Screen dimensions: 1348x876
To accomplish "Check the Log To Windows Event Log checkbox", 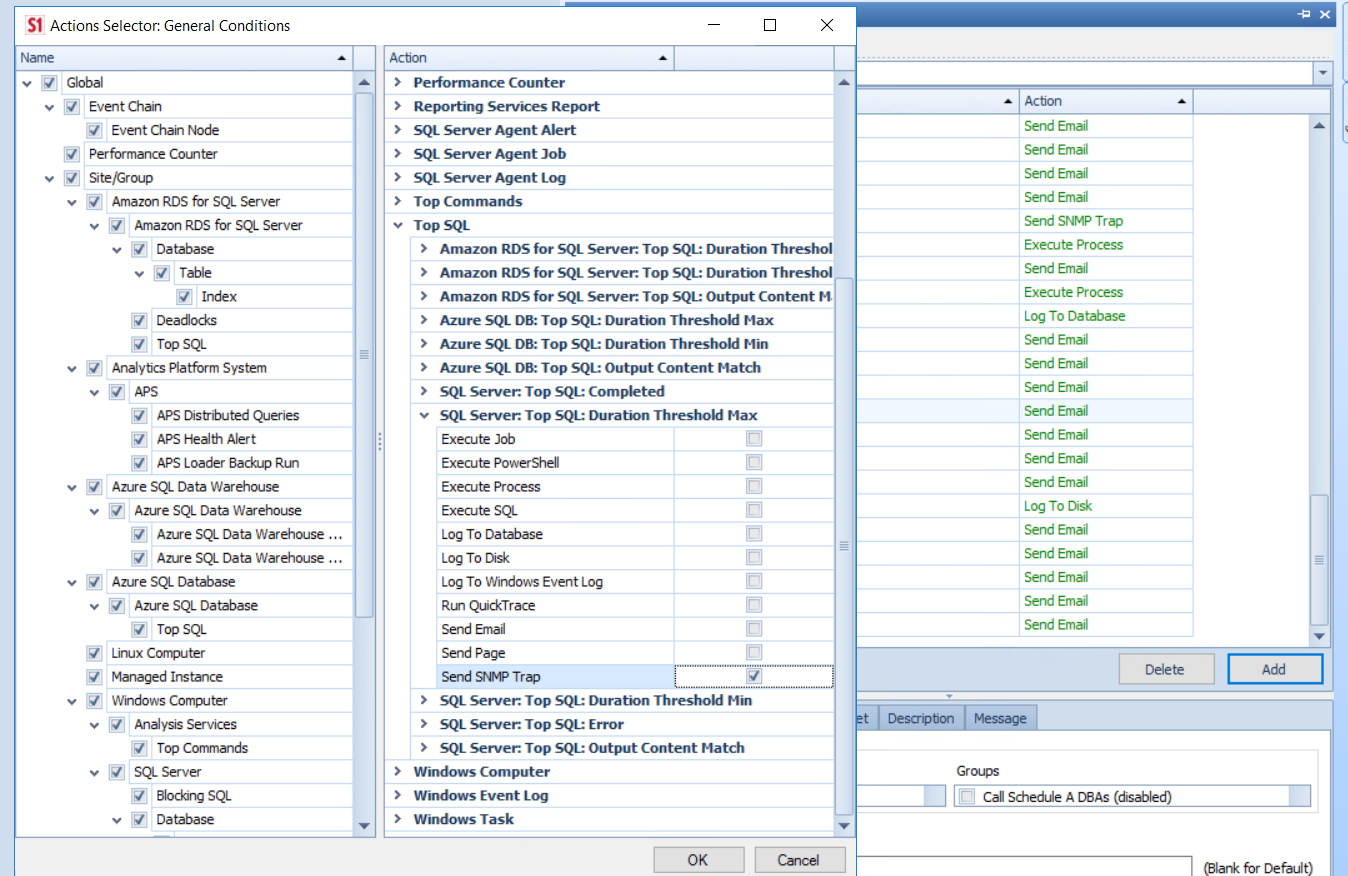I will [x=754, y=582].
